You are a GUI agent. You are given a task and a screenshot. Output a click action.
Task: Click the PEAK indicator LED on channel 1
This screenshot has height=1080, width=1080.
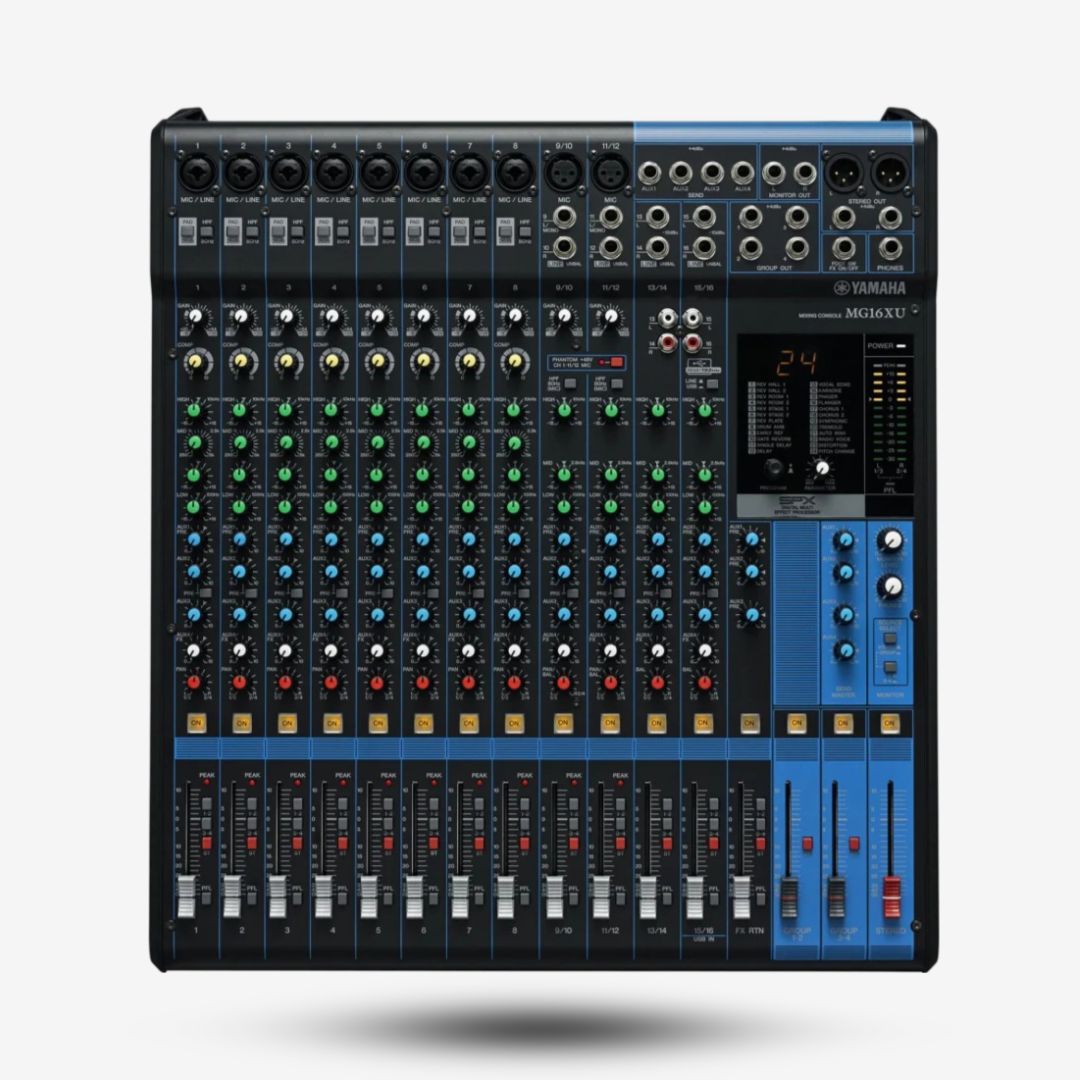[207, 783]
